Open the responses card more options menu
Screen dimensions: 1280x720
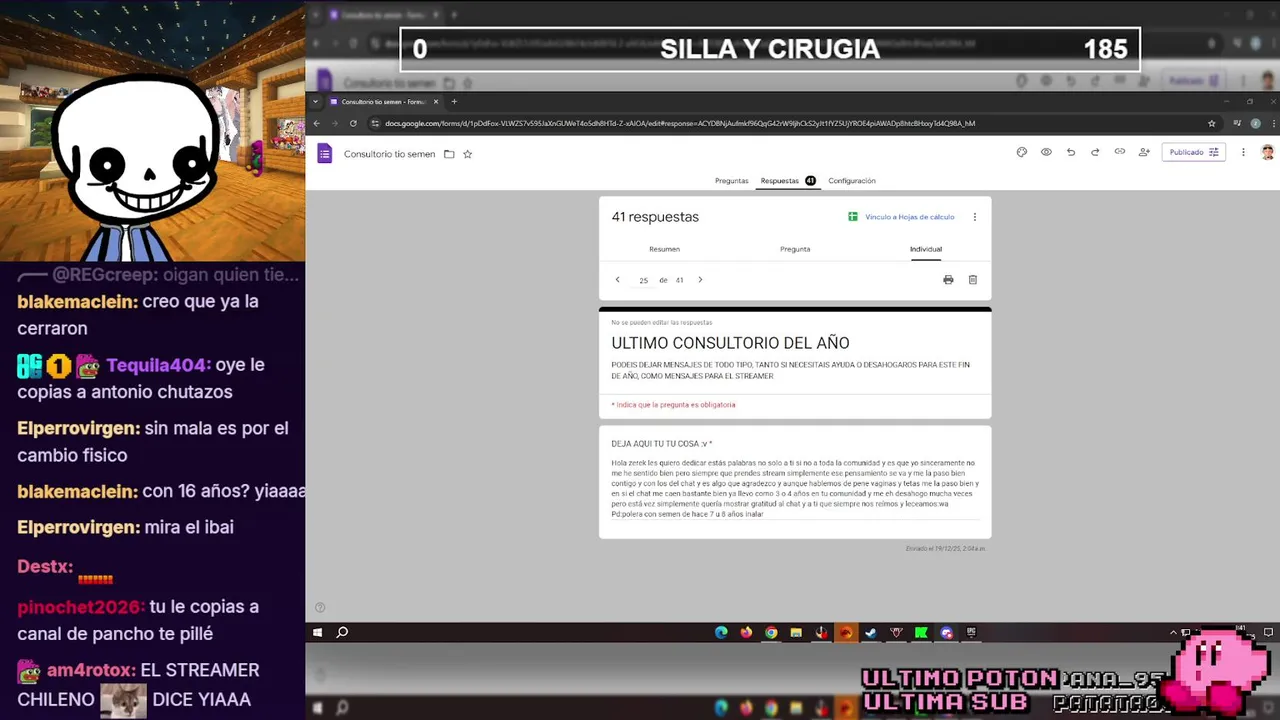tap(975, 217)
